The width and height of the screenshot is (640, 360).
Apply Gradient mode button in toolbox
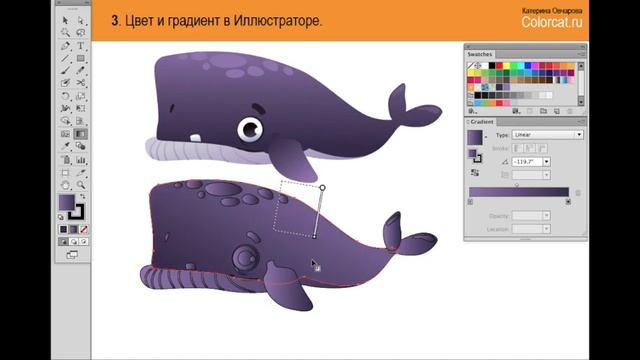(73, 229)
